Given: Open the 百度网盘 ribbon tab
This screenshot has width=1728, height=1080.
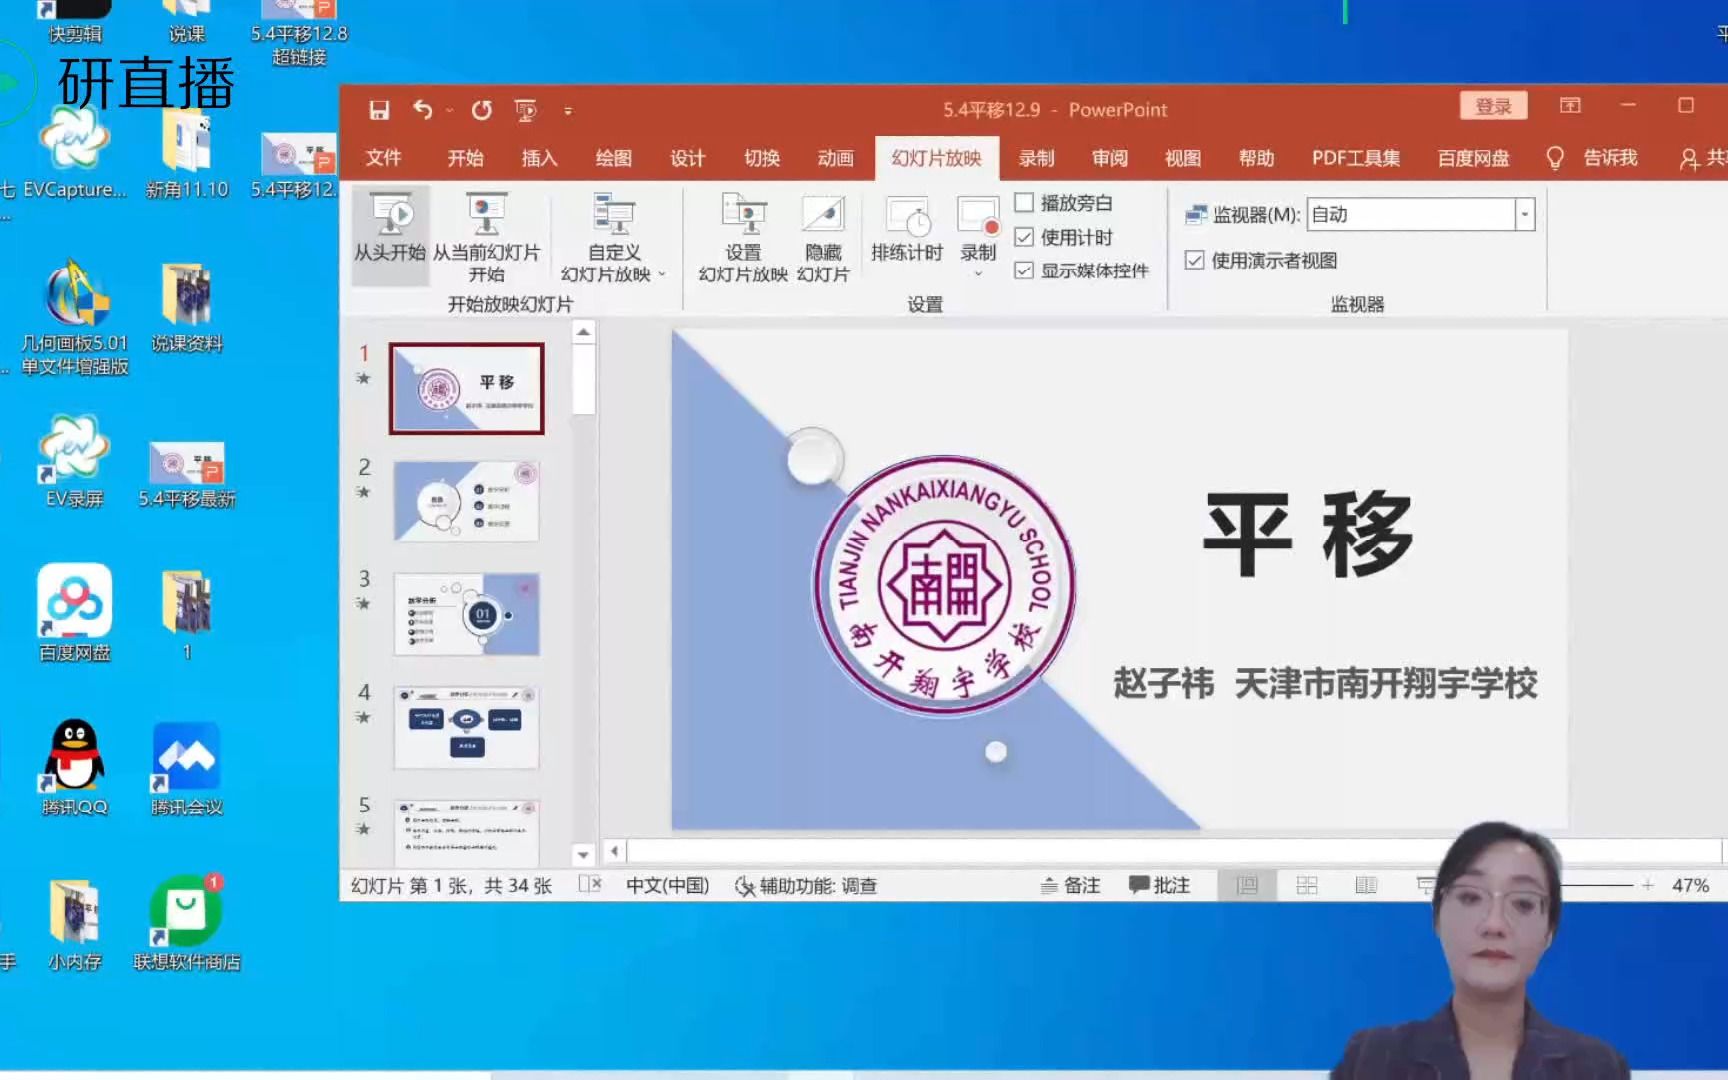Looking at the screenshot, I should click(x=1472, y=158).
